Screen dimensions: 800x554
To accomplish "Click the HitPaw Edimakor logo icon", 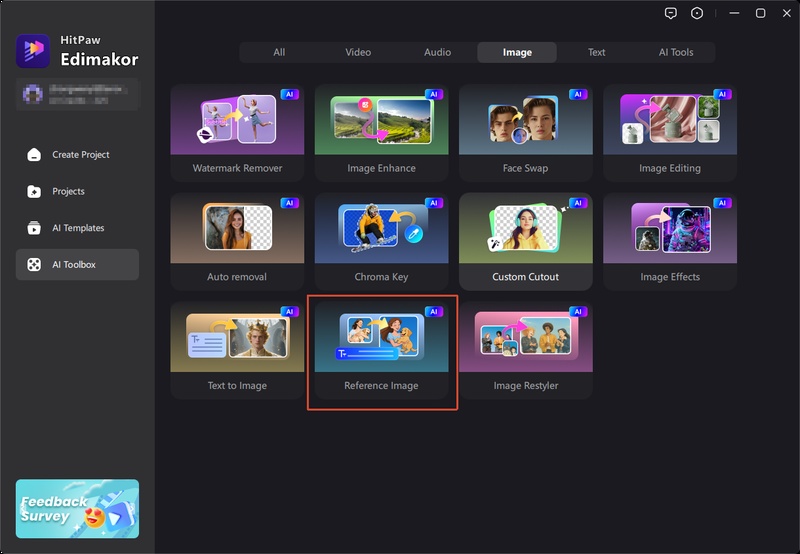I will (33, 51).
